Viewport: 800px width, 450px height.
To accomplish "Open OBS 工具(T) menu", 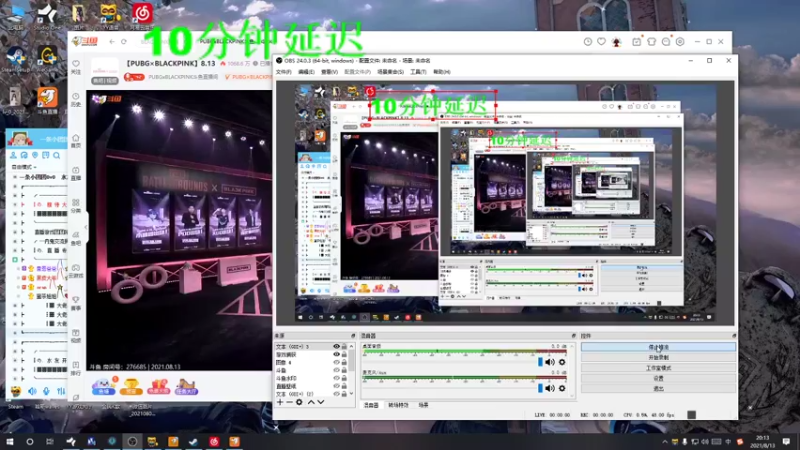I will [418, 72].
